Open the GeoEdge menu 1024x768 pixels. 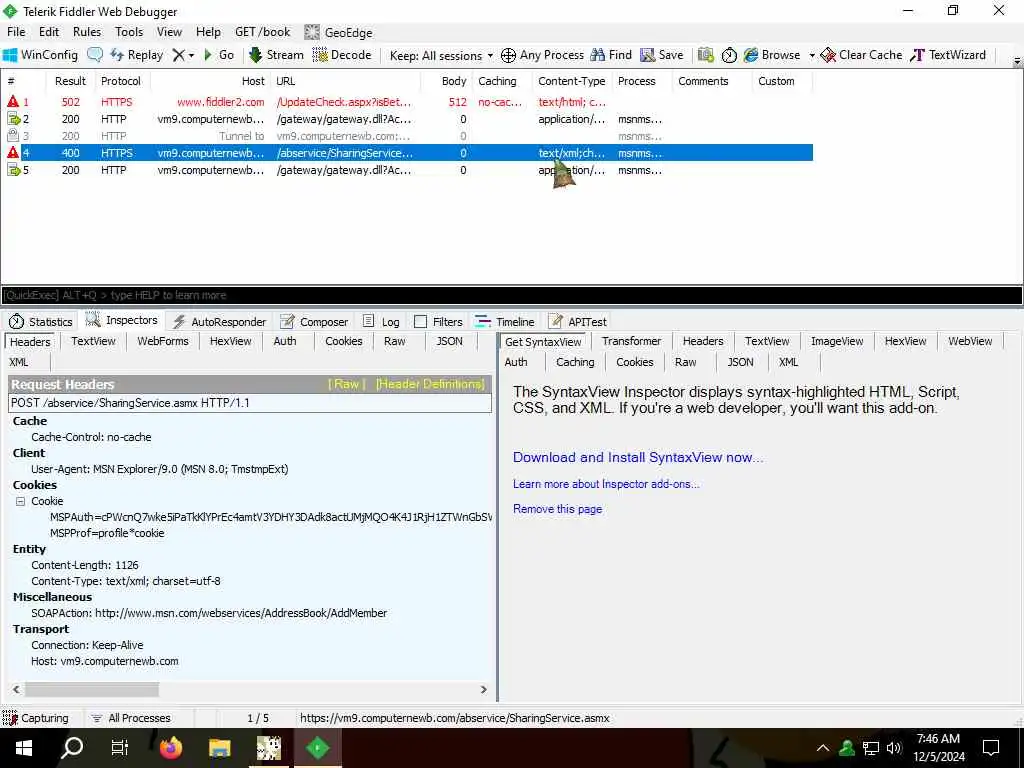pos(338,32)
